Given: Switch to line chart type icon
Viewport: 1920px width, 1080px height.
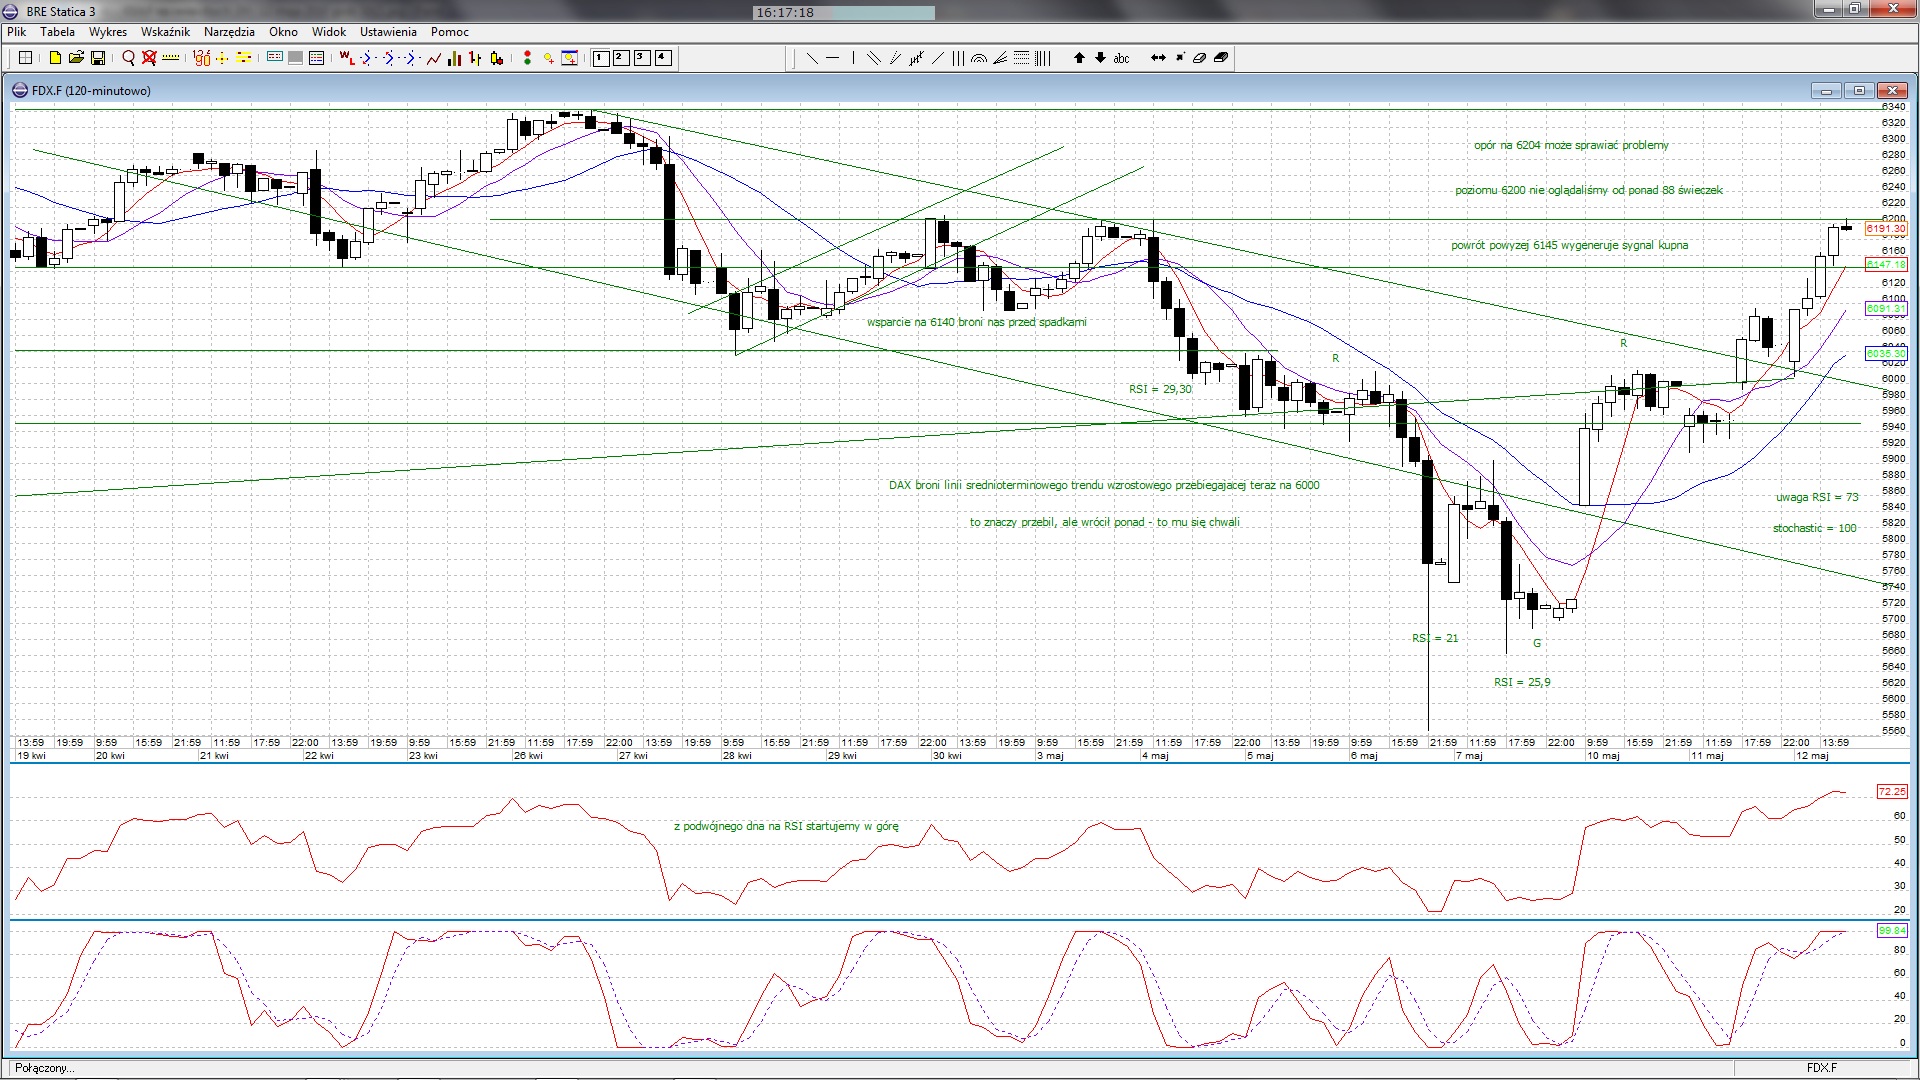Looking at the screenshot, I should [434, 58].
